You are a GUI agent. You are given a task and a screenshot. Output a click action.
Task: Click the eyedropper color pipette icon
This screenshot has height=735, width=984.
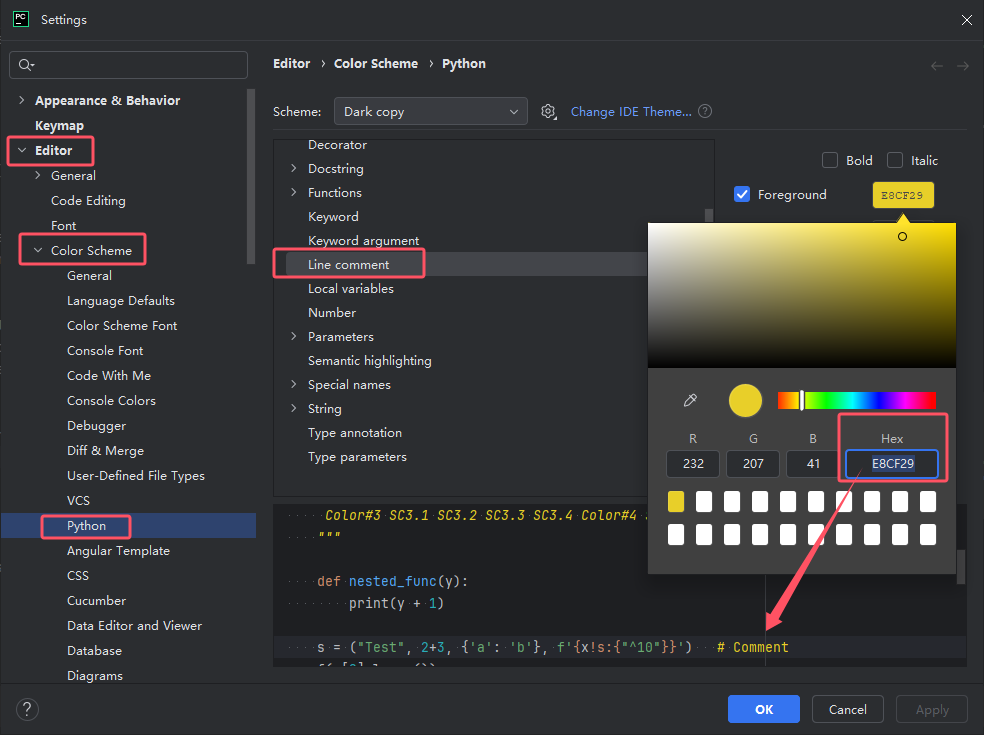[x=690, y=400]
